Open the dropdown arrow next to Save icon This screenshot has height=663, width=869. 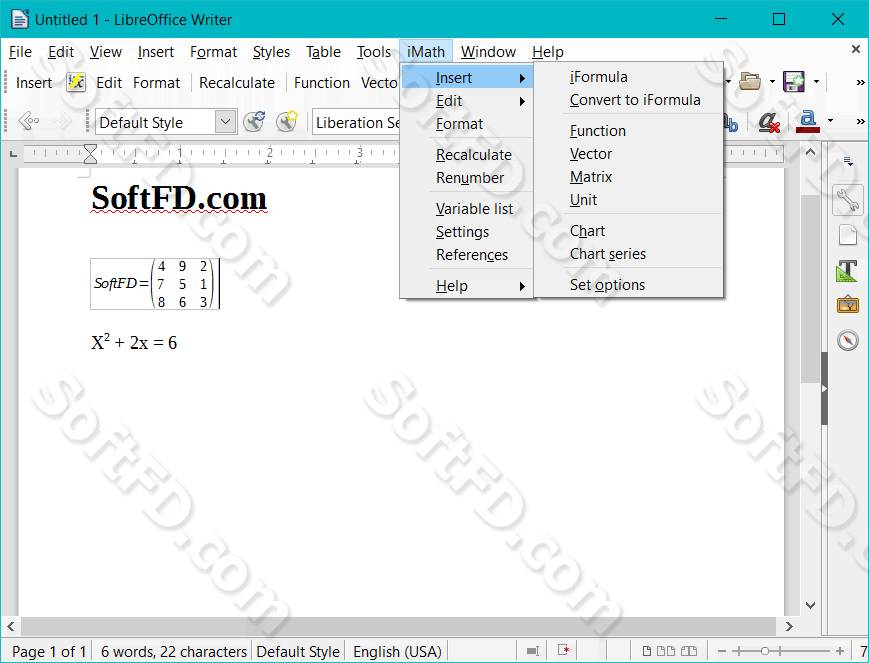[816, 82]
